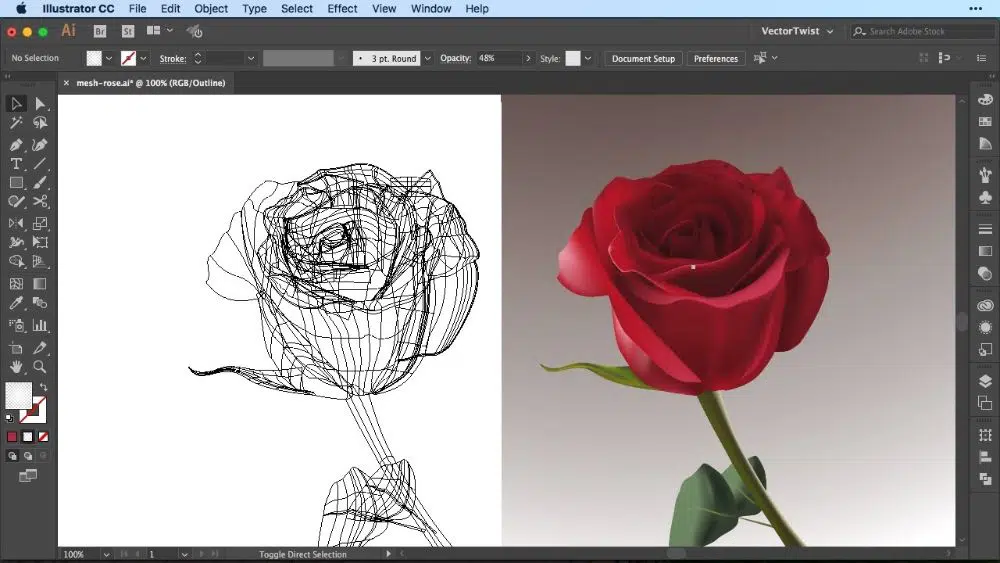The height and width of the screenshot is (563, 1000).
Task: Activate the Zoom tool
Action: pyautogui.click(x=40, y=367)
